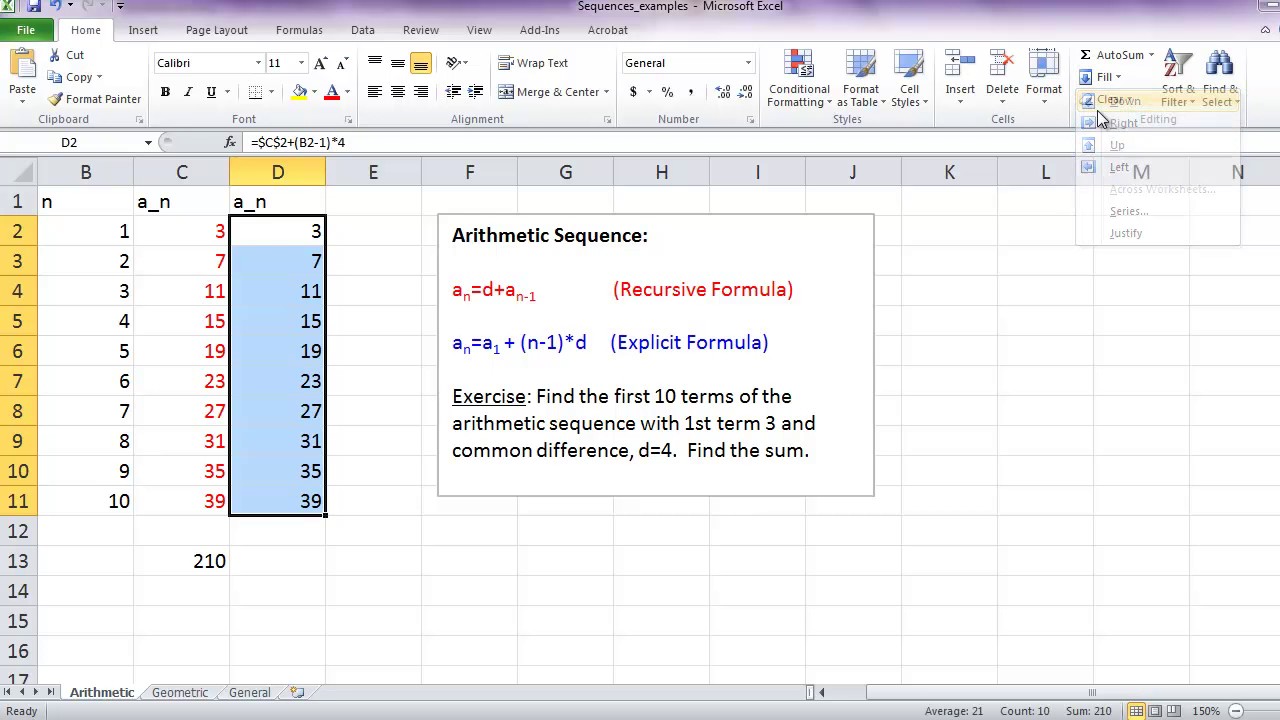
Task: Click AutoSum sigma icon
Action: tap(1086, 55)
